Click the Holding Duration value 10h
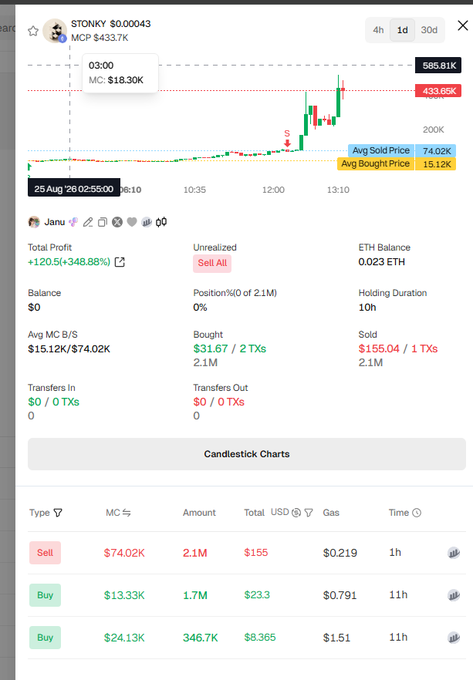 pos(367,307)
